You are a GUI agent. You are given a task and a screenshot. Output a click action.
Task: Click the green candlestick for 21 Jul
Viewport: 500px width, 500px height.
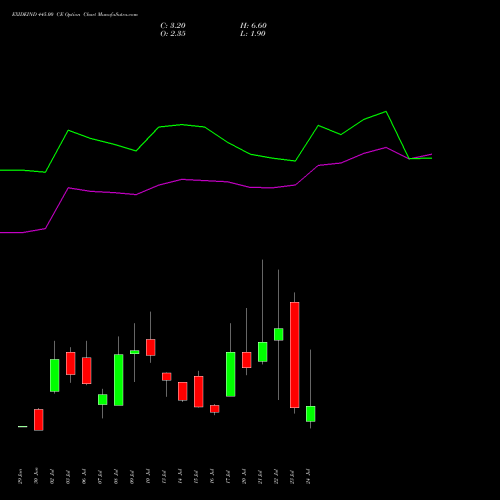tap(263, 352)
